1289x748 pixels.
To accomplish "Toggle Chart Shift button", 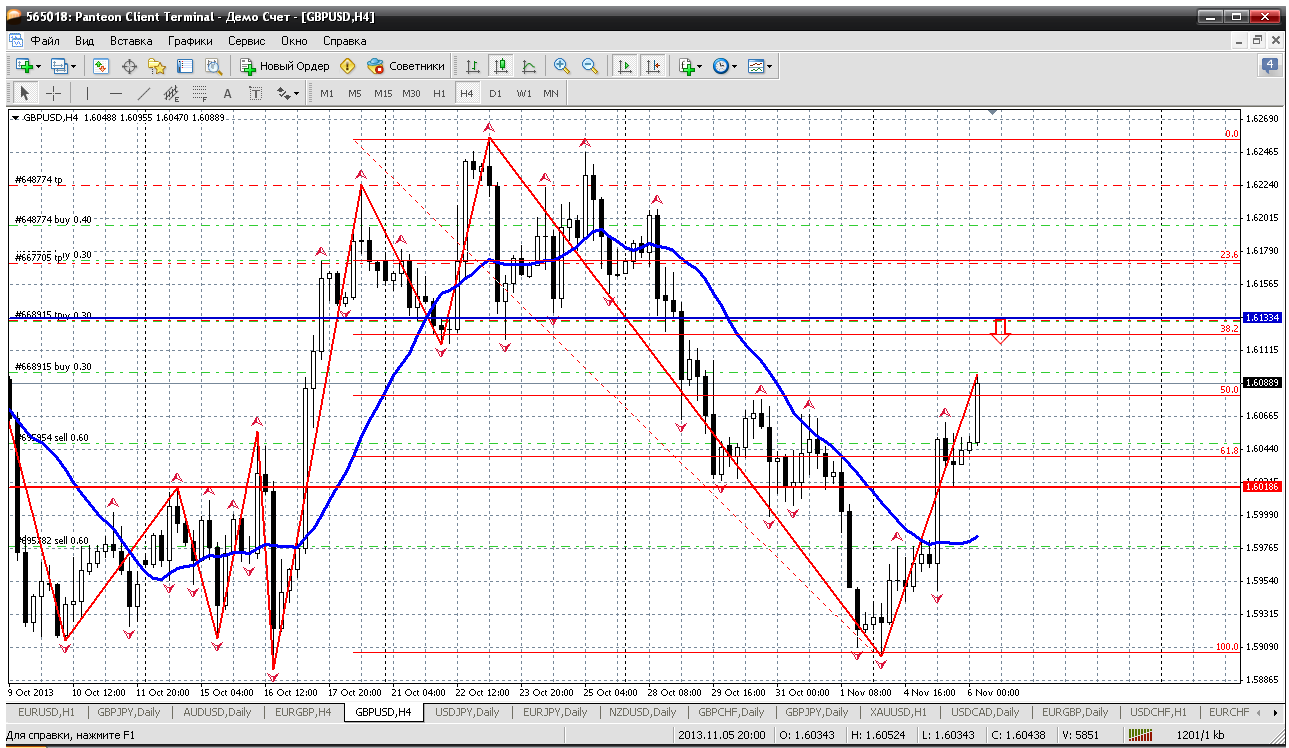I will tap(653, 66).
